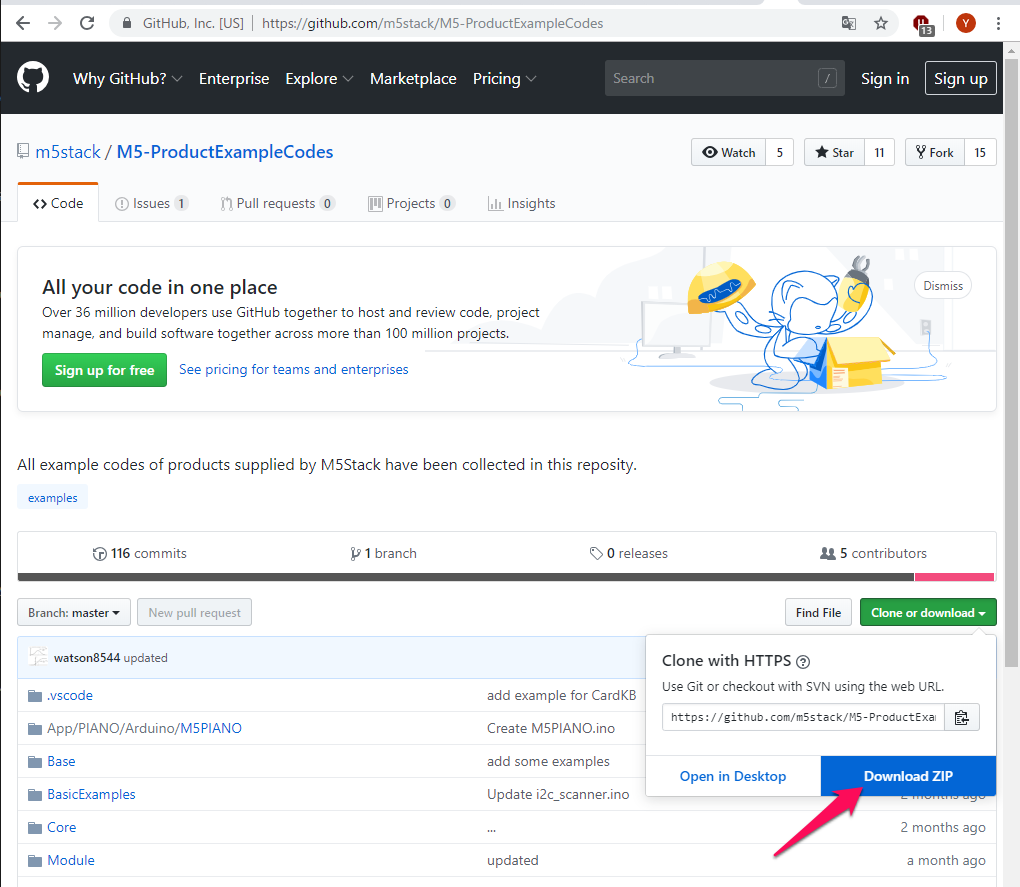
Task: Open the Pull requests tab
Action: (x=277, y=203)
